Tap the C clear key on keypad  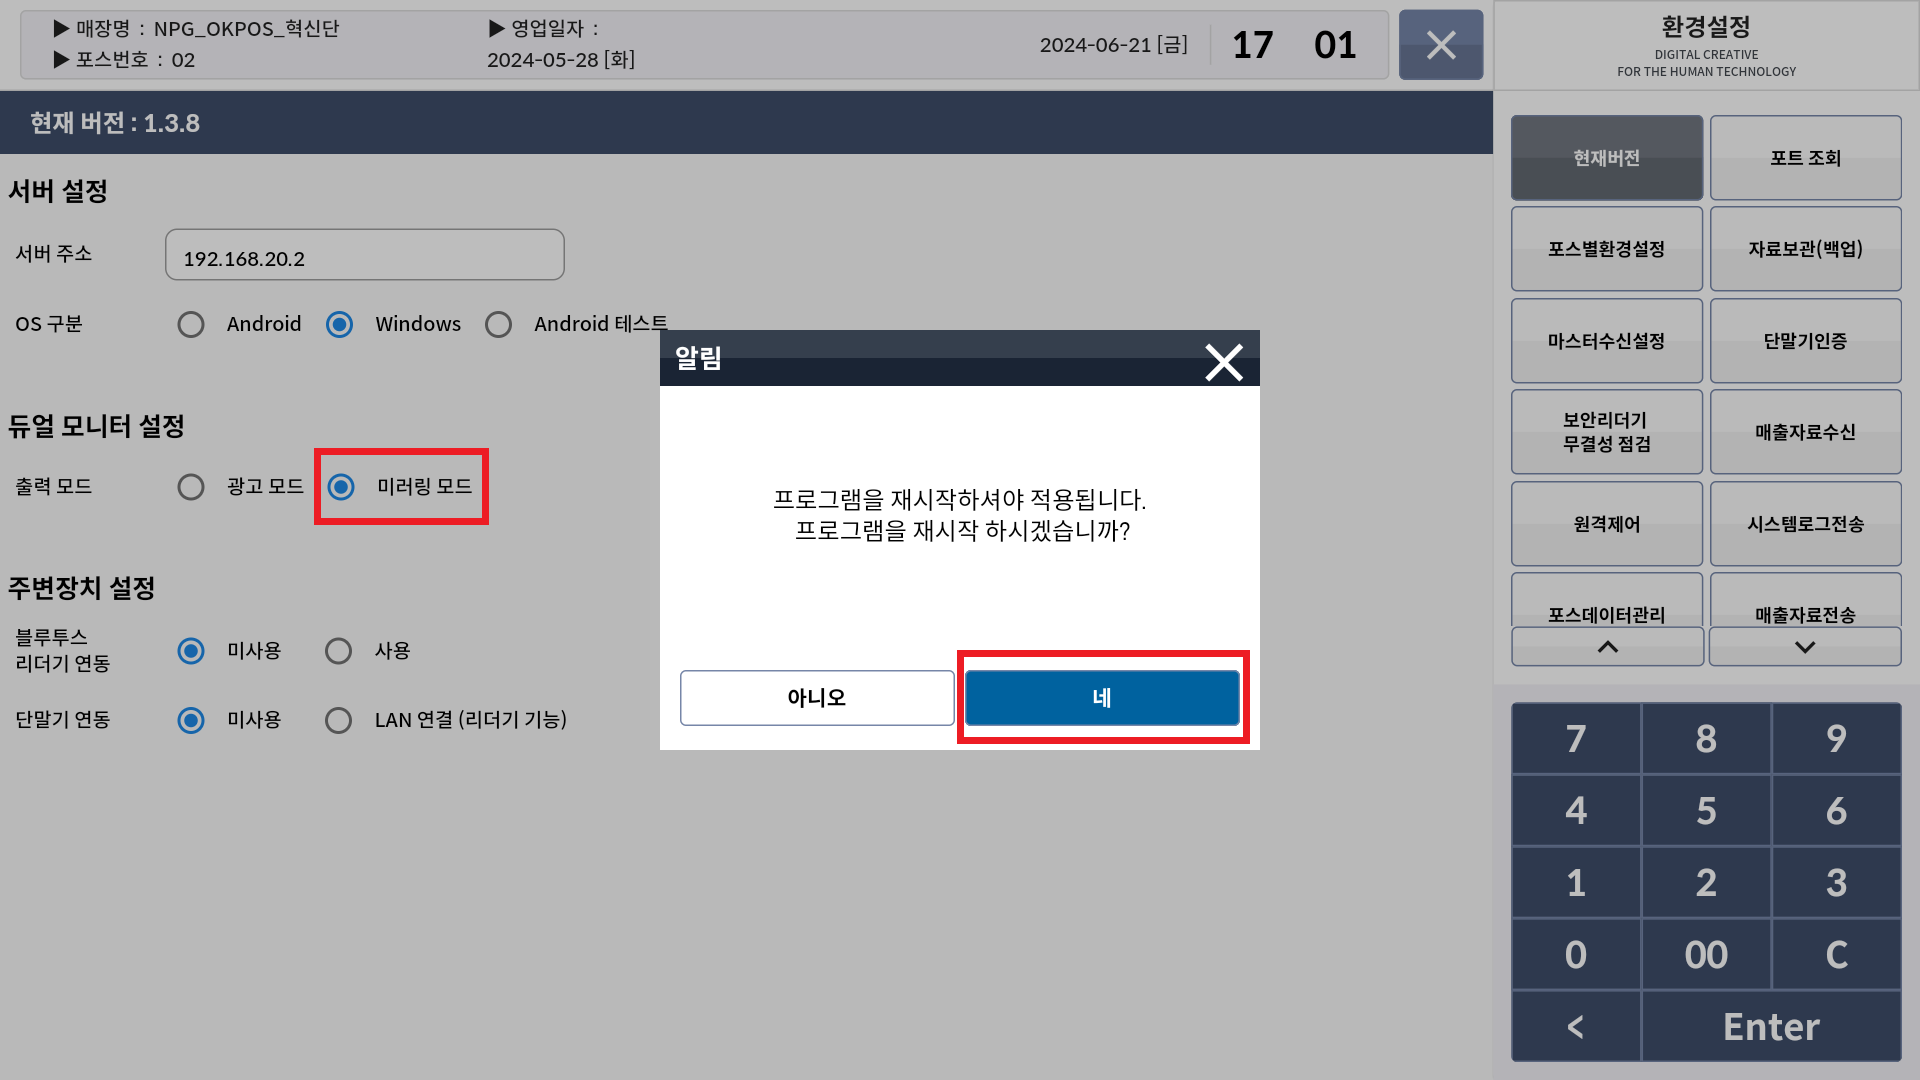tap(1836, 954)
